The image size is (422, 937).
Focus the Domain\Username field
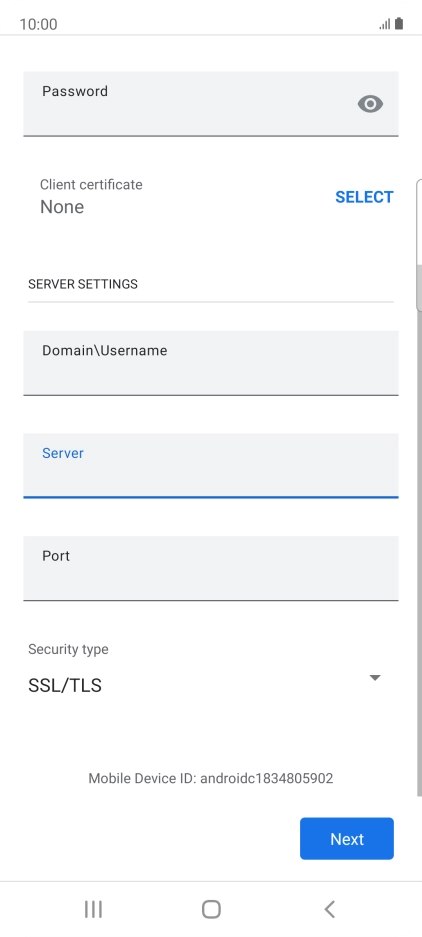210,363
